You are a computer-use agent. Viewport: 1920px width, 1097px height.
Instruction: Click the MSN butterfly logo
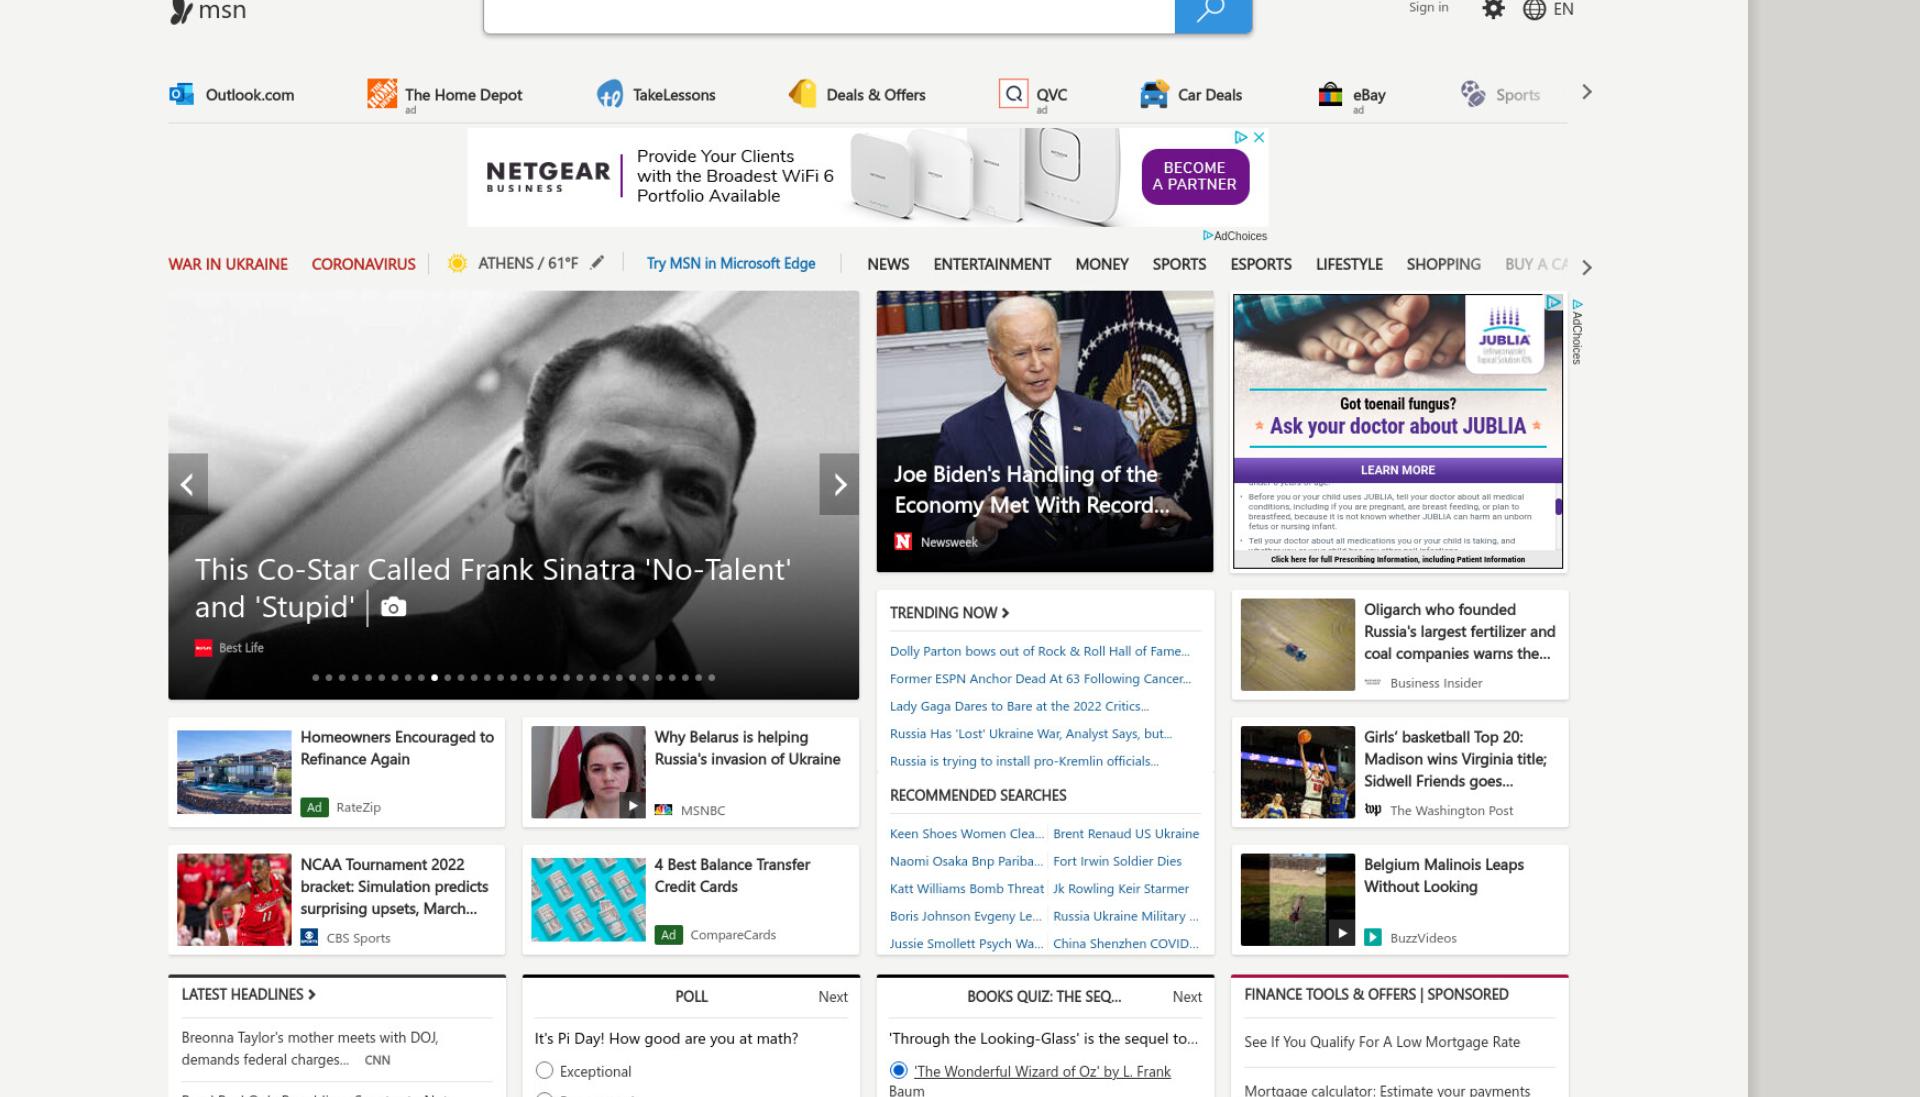coord(181,11)
